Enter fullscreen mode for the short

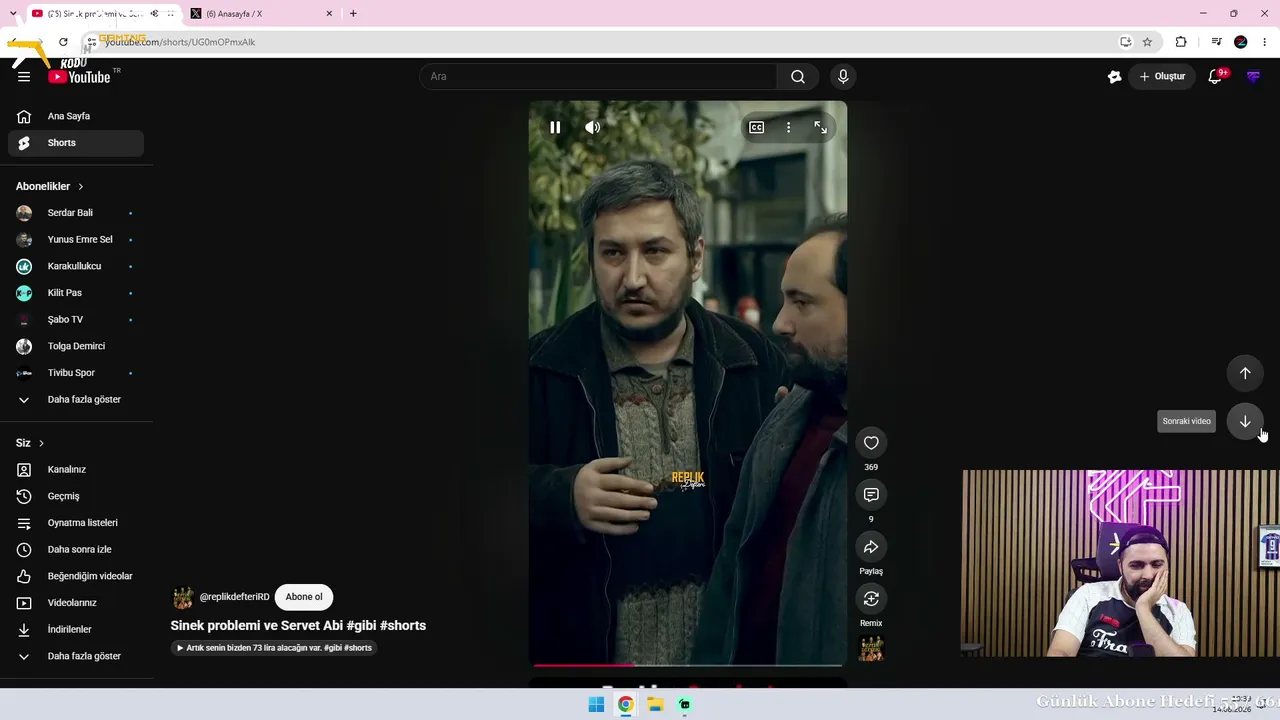[820, 127]
